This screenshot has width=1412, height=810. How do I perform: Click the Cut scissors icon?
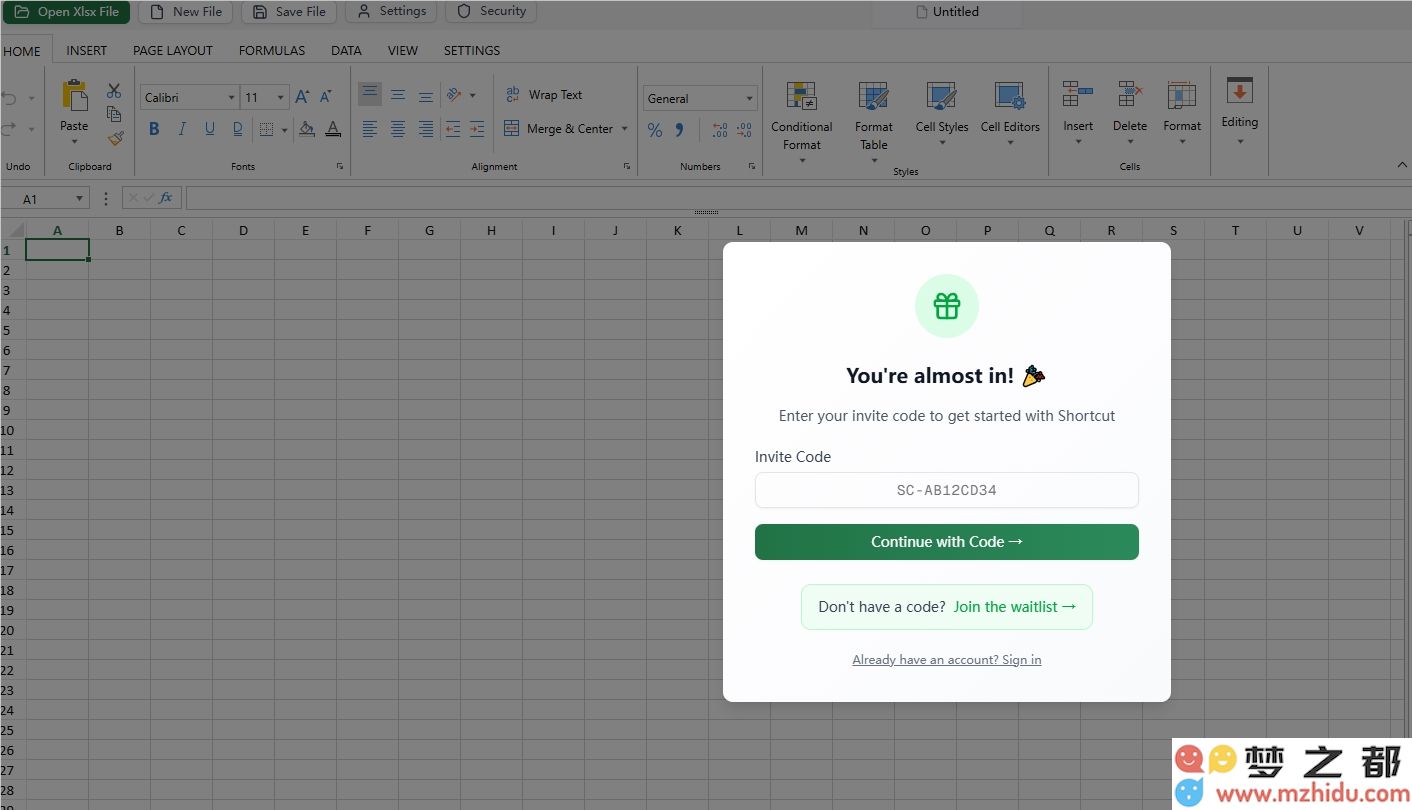coord(114,91)
